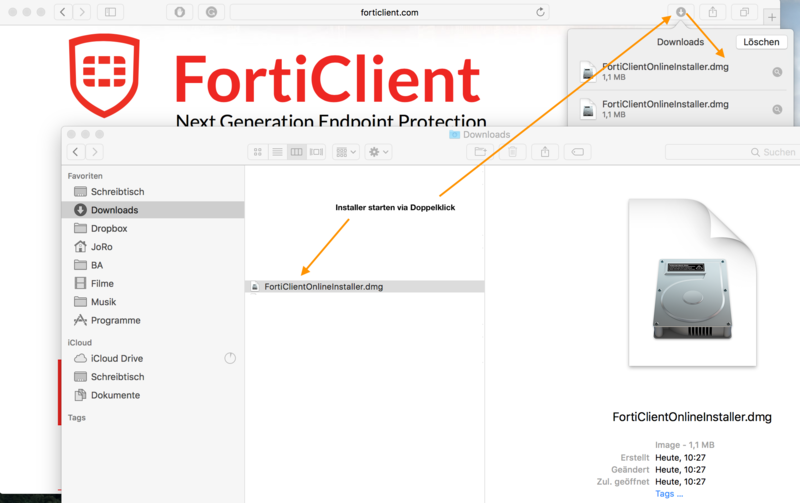
Task: Open Finder action gear dropdown
Action: (x=379, y=152)
